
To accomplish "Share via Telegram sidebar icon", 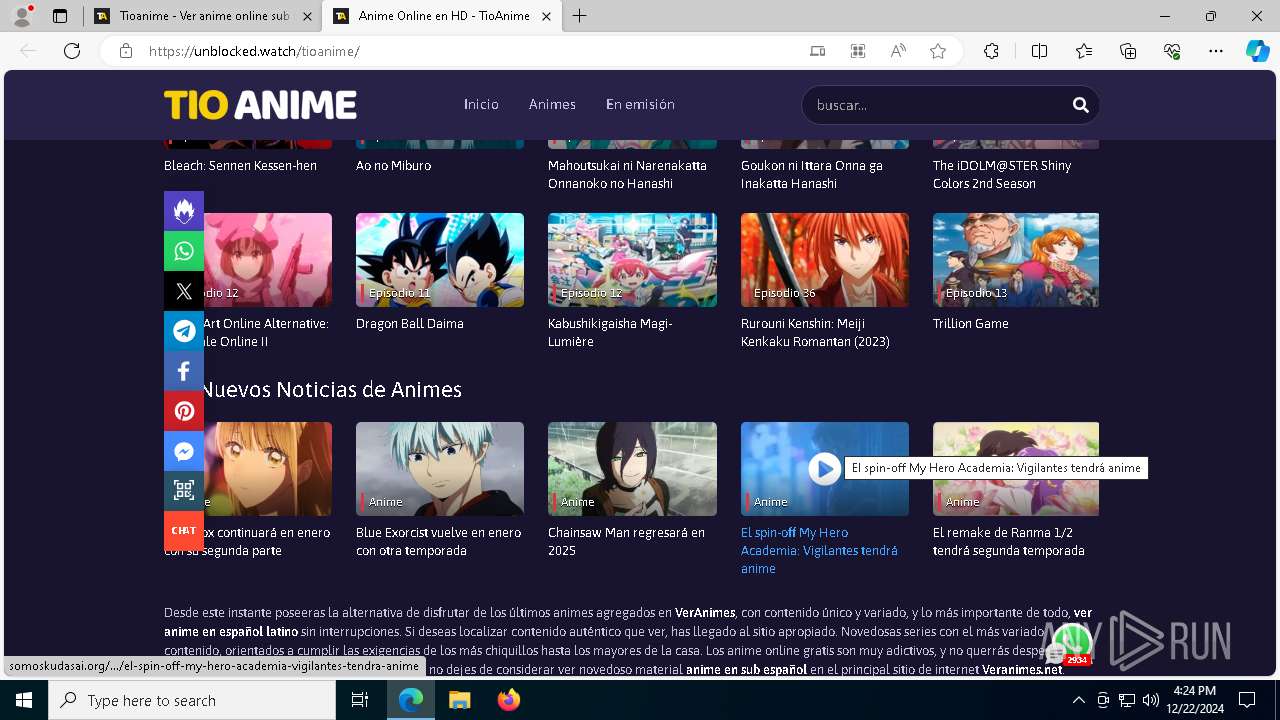I will point(184,331).
